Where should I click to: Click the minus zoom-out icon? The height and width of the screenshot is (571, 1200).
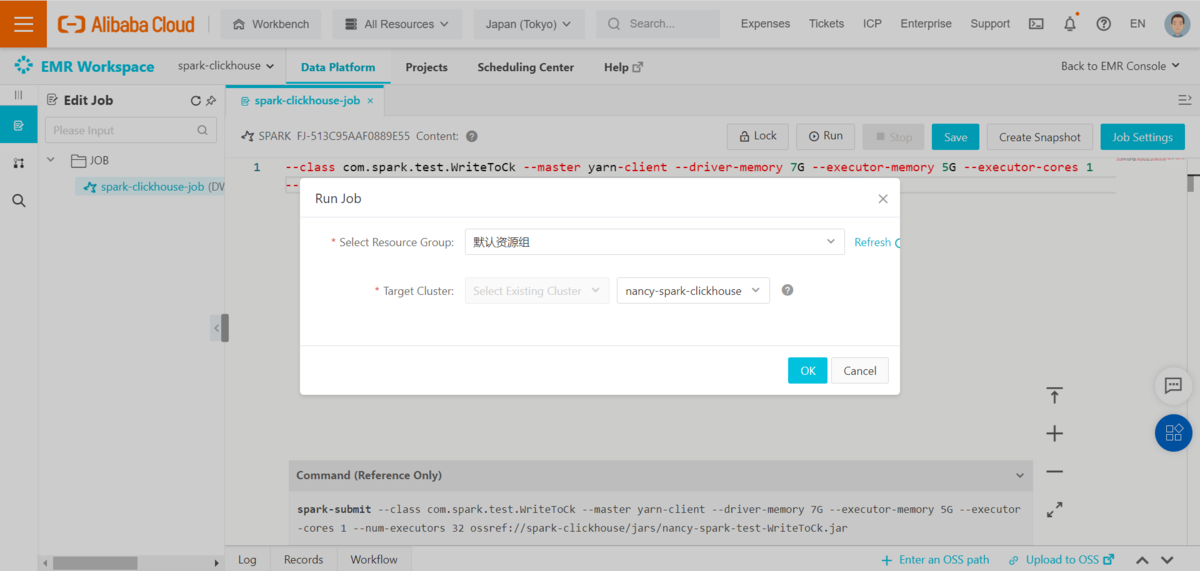1054,471
